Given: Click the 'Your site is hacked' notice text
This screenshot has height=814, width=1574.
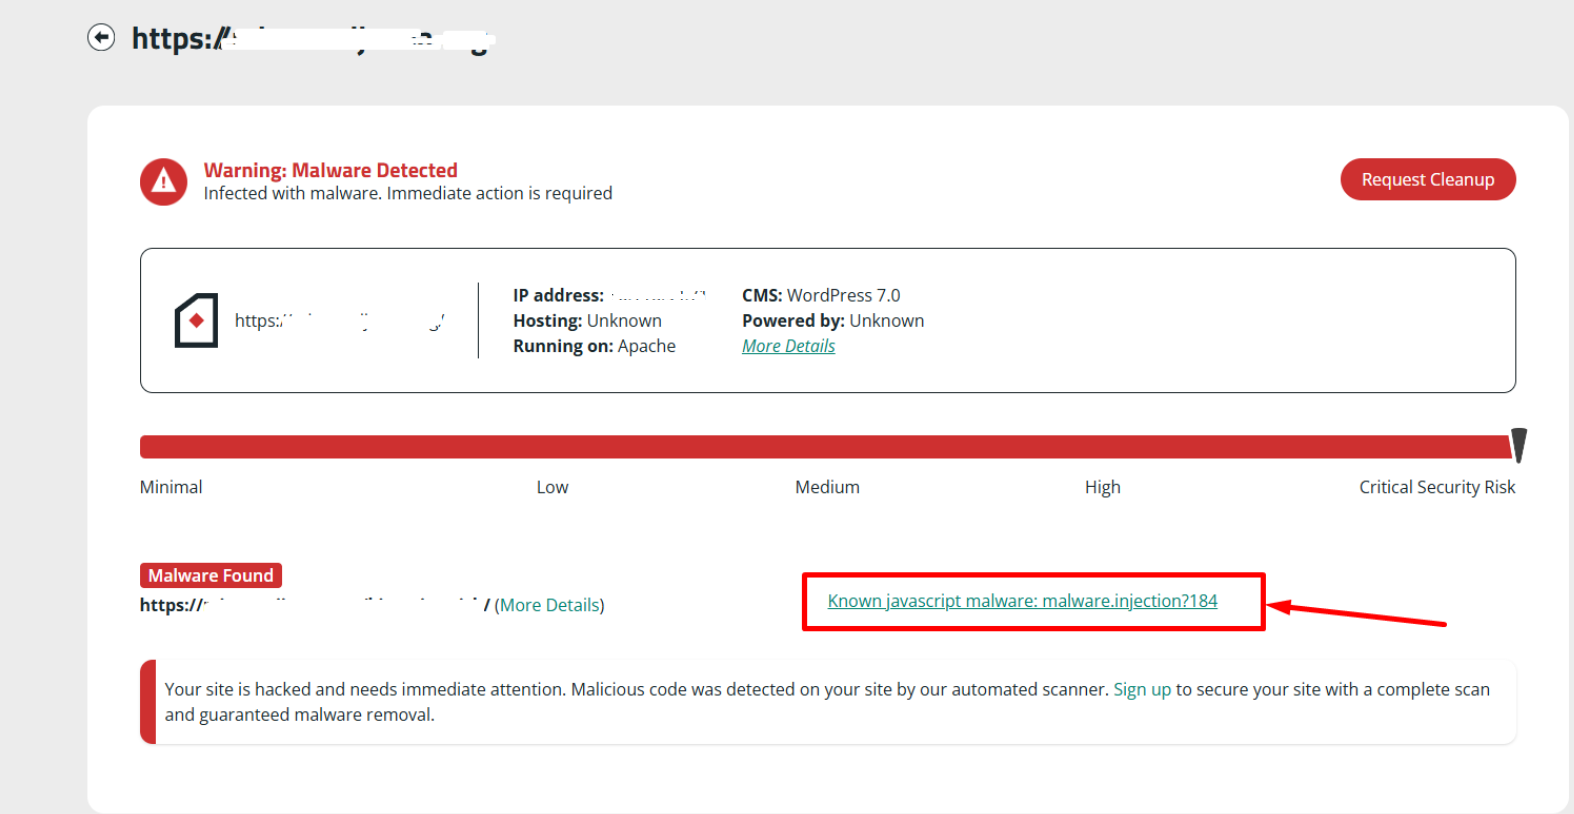Looking at the screenshot, I should [827, 702].
